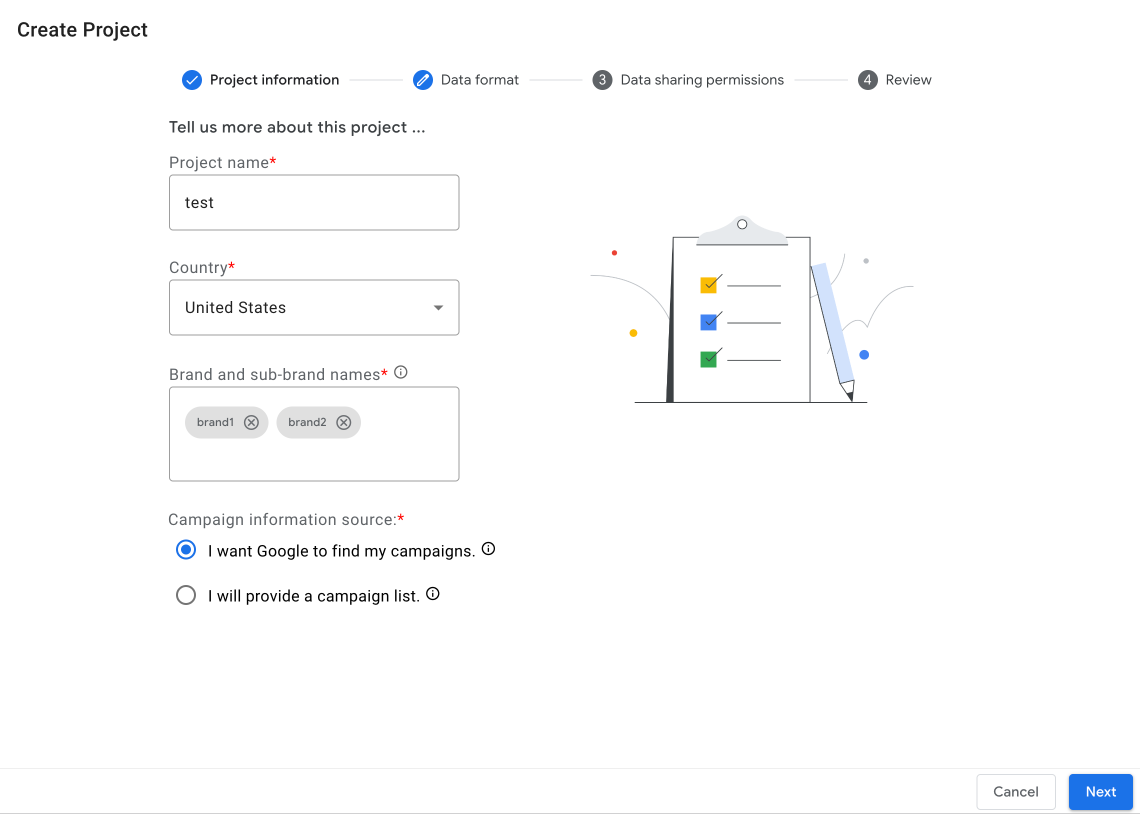This screenshot has height=814, width=1140.
Task: Go to Data sharing permissions step
Action: tap(702, 80)
